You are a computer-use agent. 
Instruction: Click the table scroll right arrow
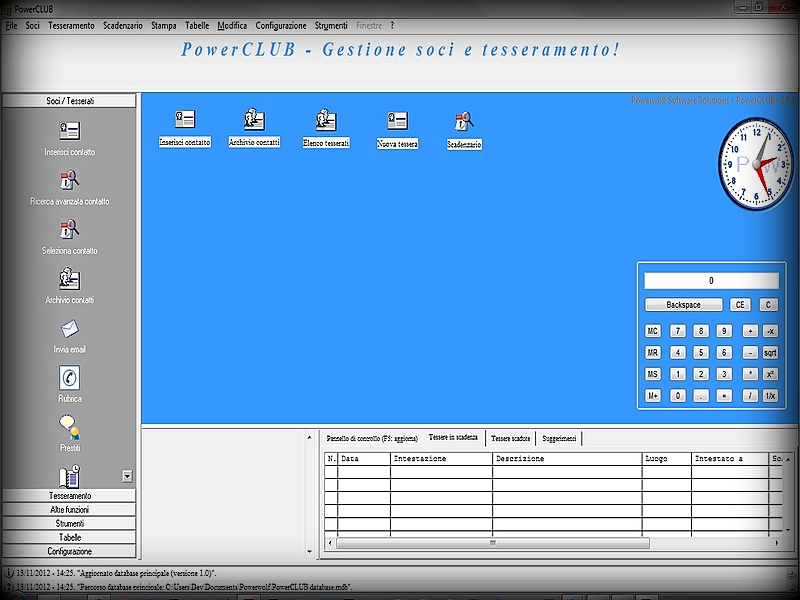click(x=777, y=543)
